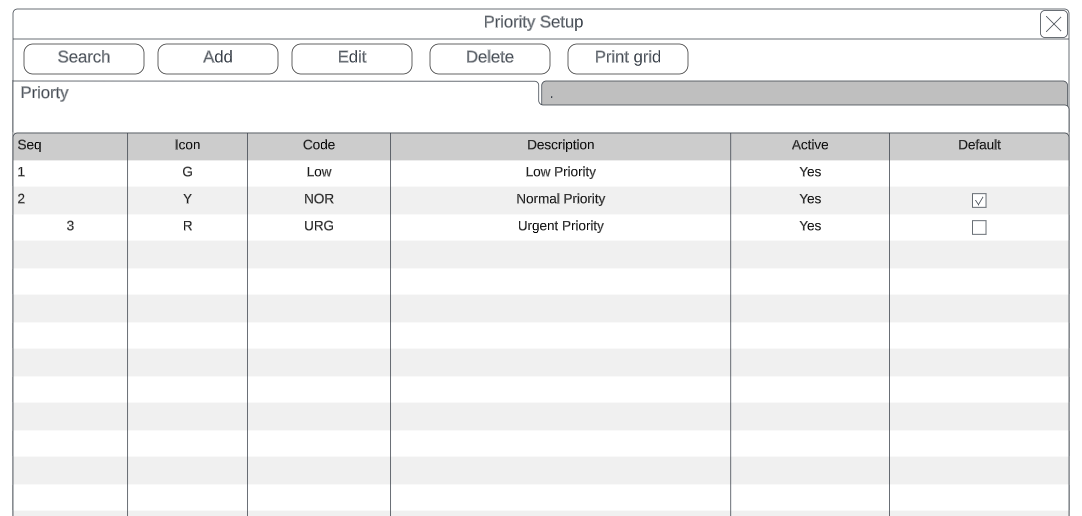Click the Code column header
The width and height of the screenshot is (1082, 516).
318,145
